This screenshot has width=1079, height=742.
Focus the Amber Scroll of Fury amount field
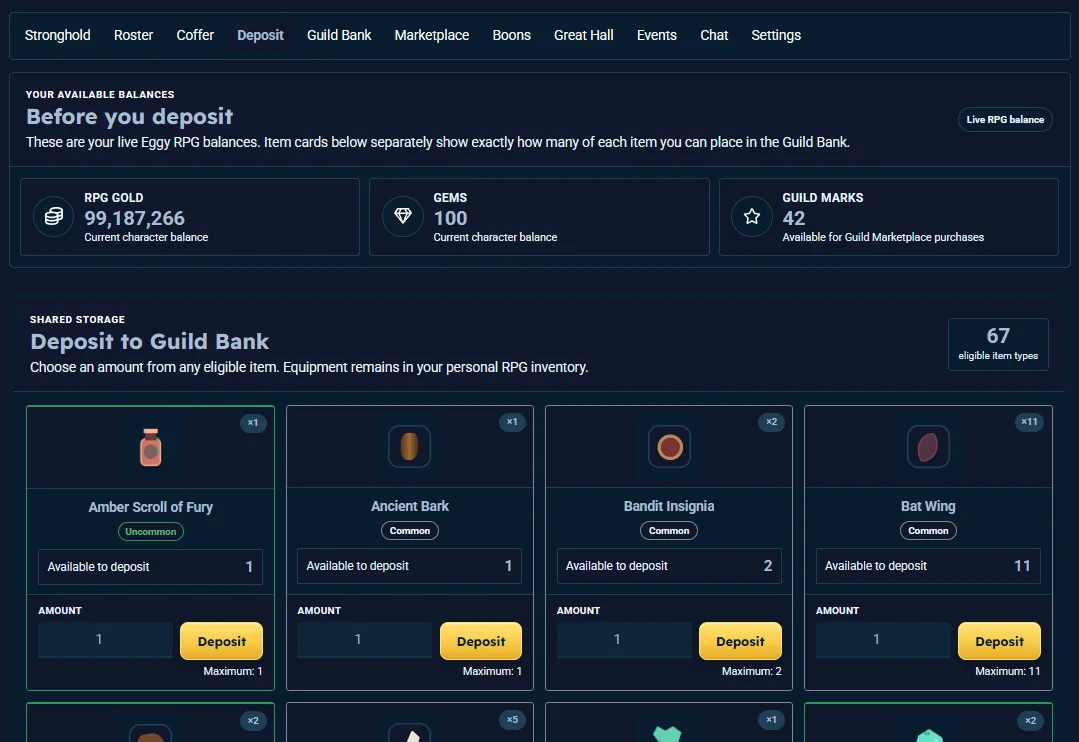(105, 639)
